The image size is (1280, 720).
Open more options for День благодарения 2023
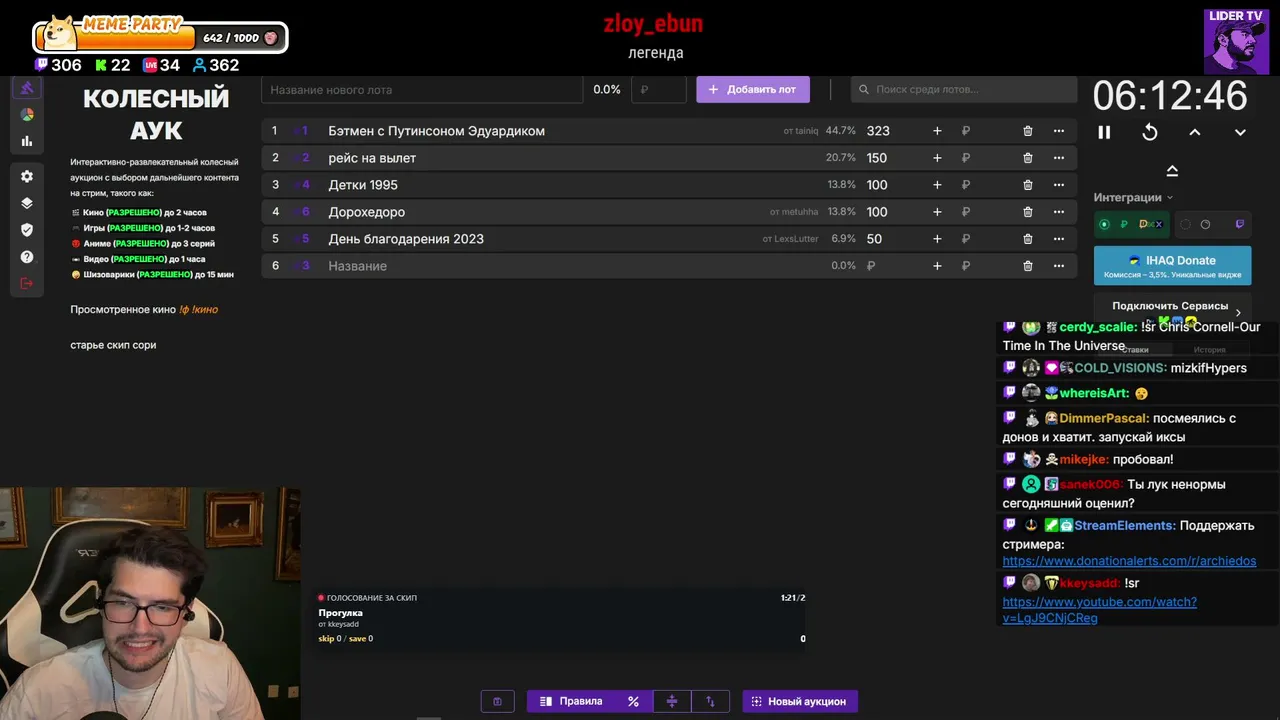click(1059, 239)
